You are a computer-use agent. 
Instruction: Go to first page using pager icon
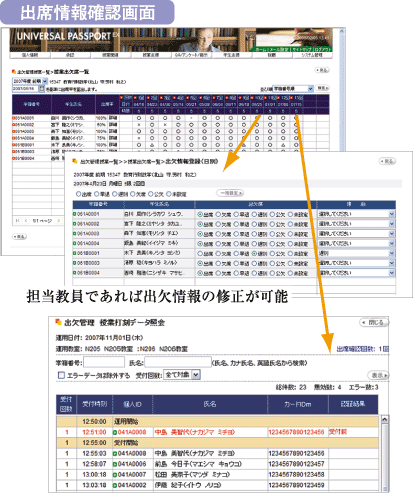click(18, 221)
